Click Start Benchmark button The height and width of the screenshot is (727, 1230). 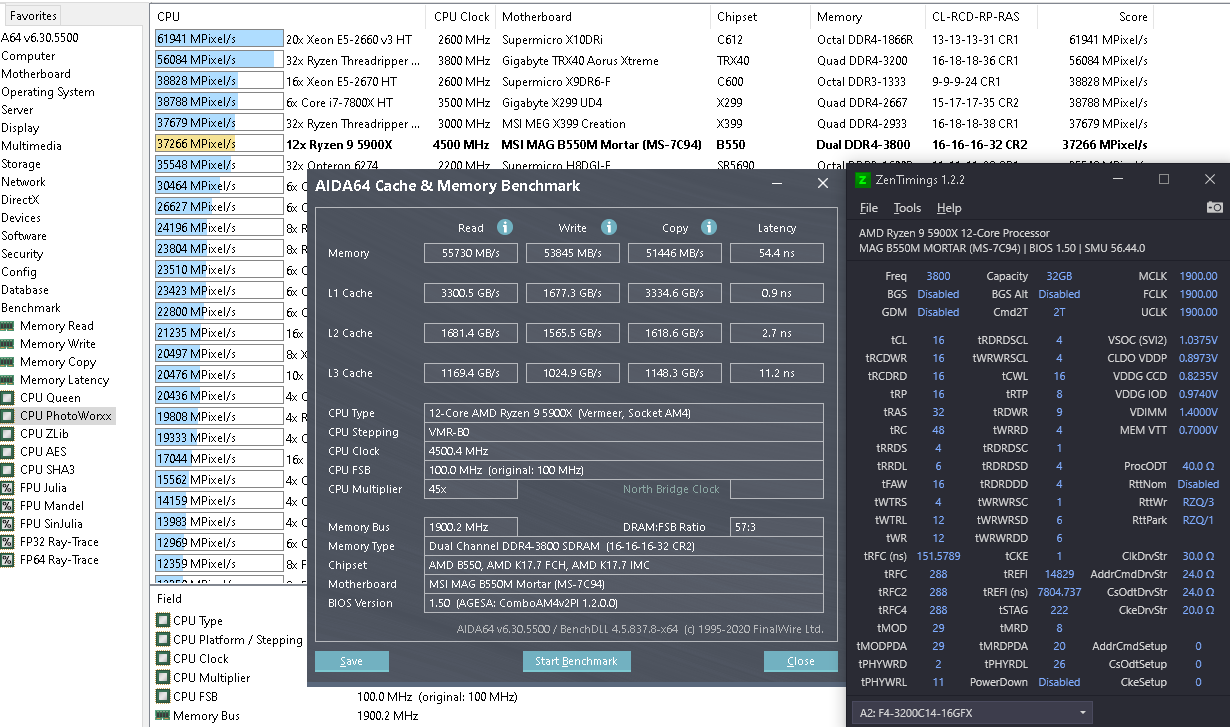(576, 662)
